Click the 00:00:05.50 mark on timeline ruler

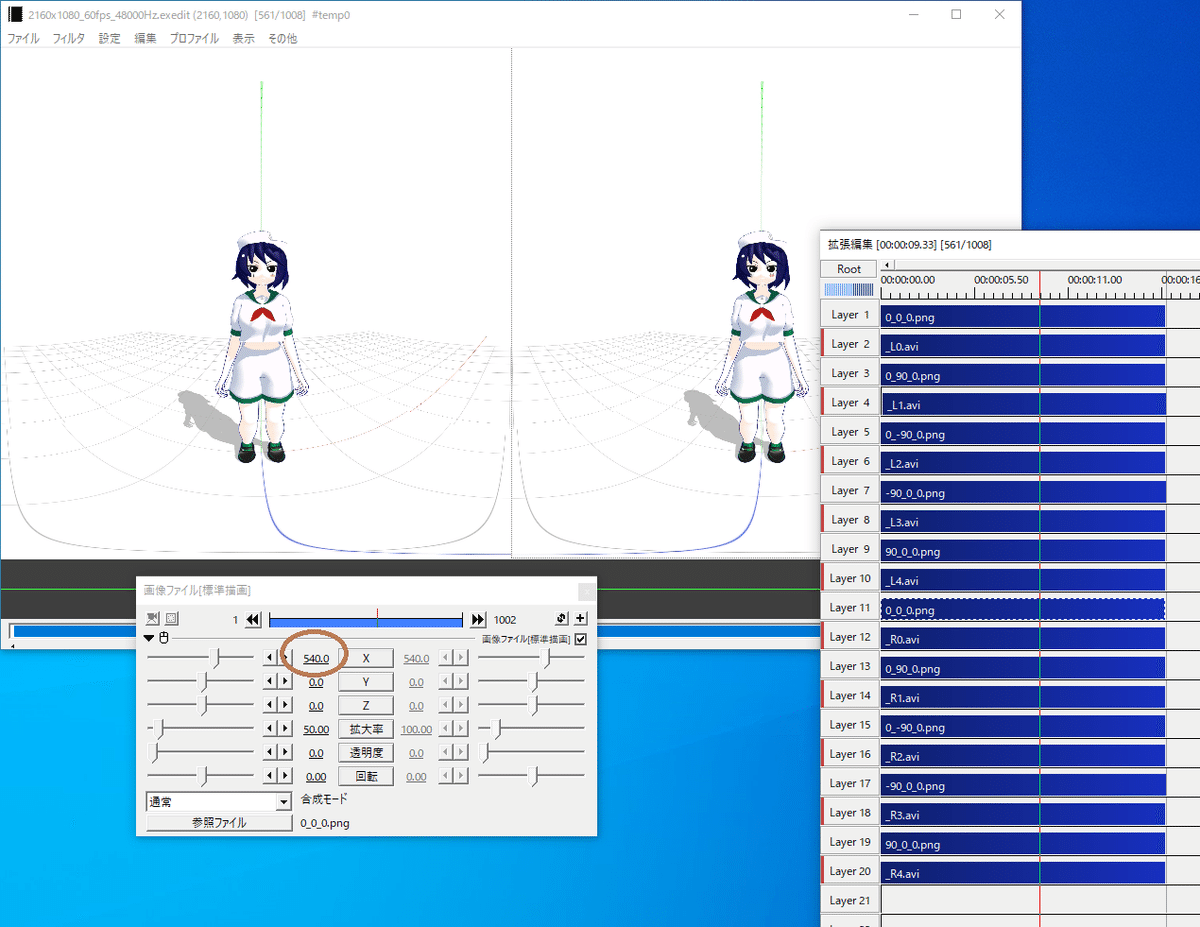(x=1001, y=280)
